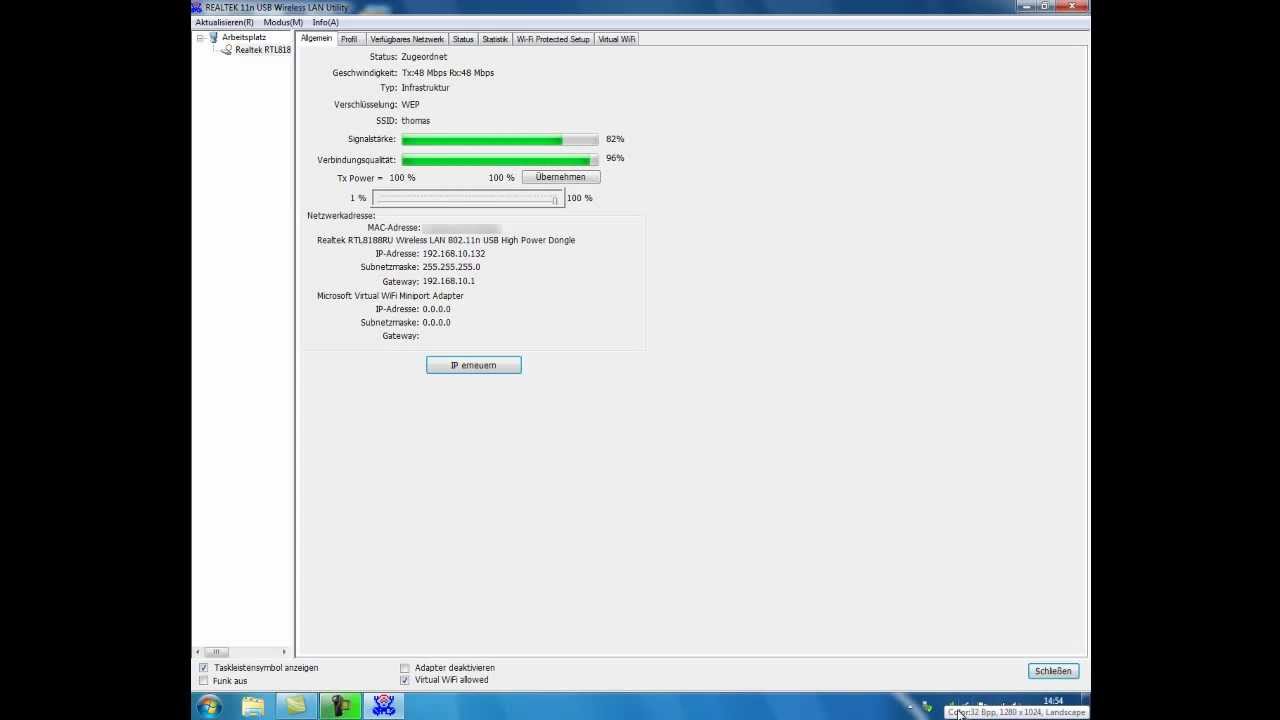Enable the Funk aus checkbox

204,681
